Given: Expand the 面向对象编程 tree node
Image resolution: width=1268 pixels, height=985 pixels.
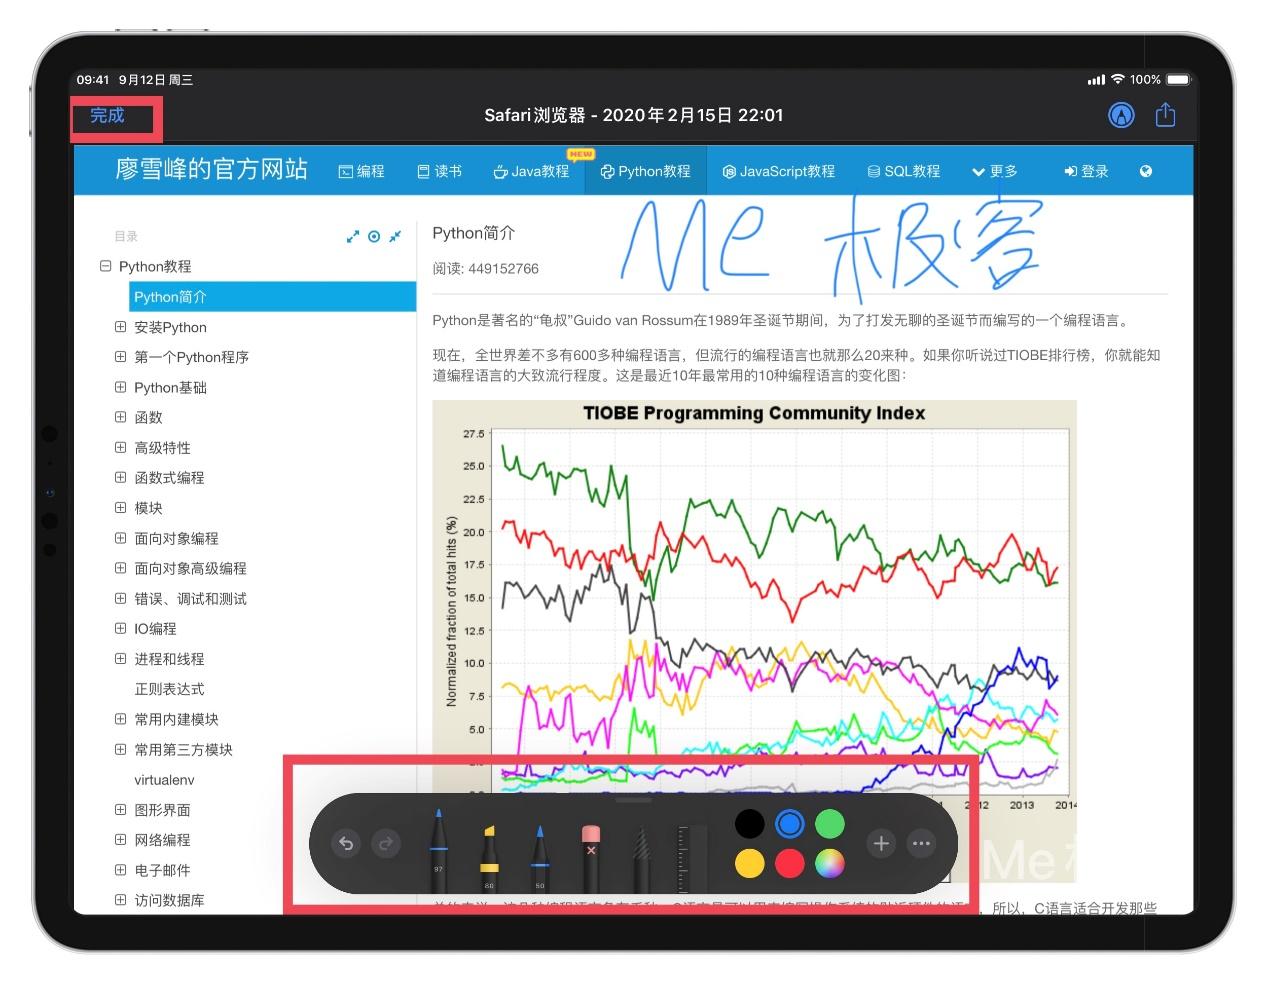Looking at the screenshot, I should (x=120, y=538).
